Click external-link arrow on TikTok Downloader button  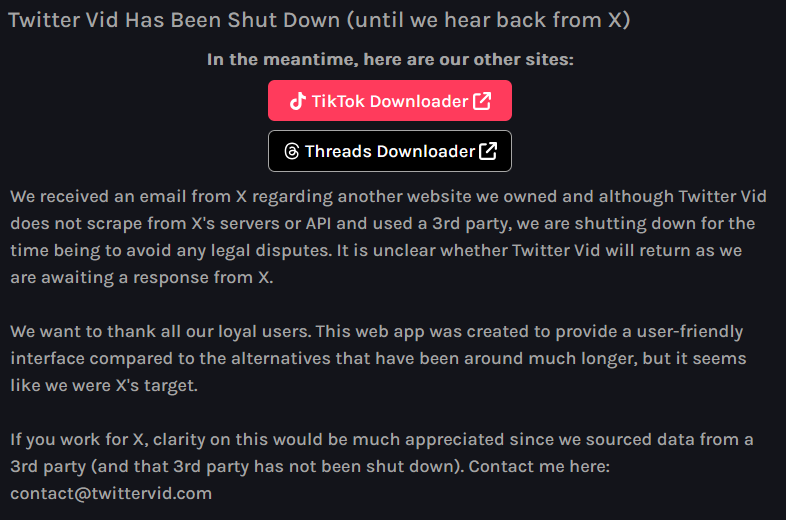click(x=482, y=101)
